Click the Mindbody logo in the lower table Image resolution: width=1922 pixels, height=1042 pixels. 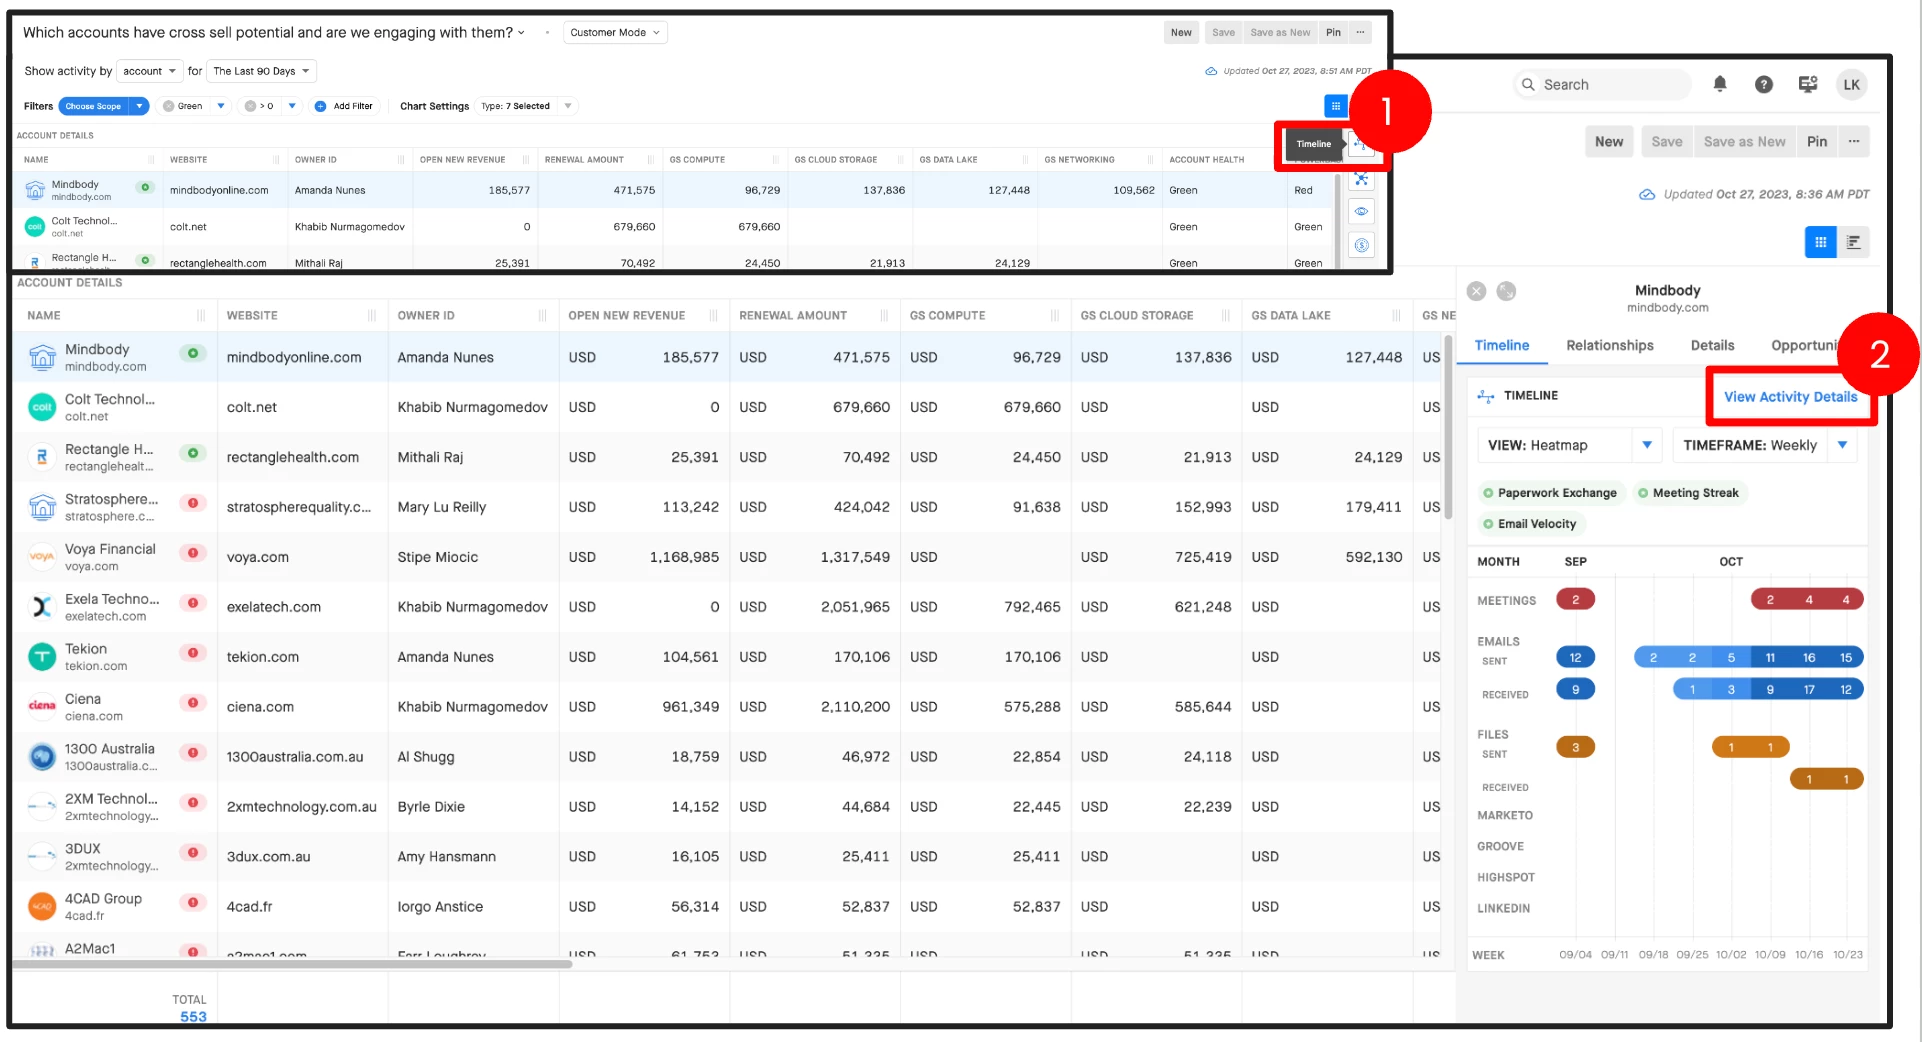click(x=42, y=357)
